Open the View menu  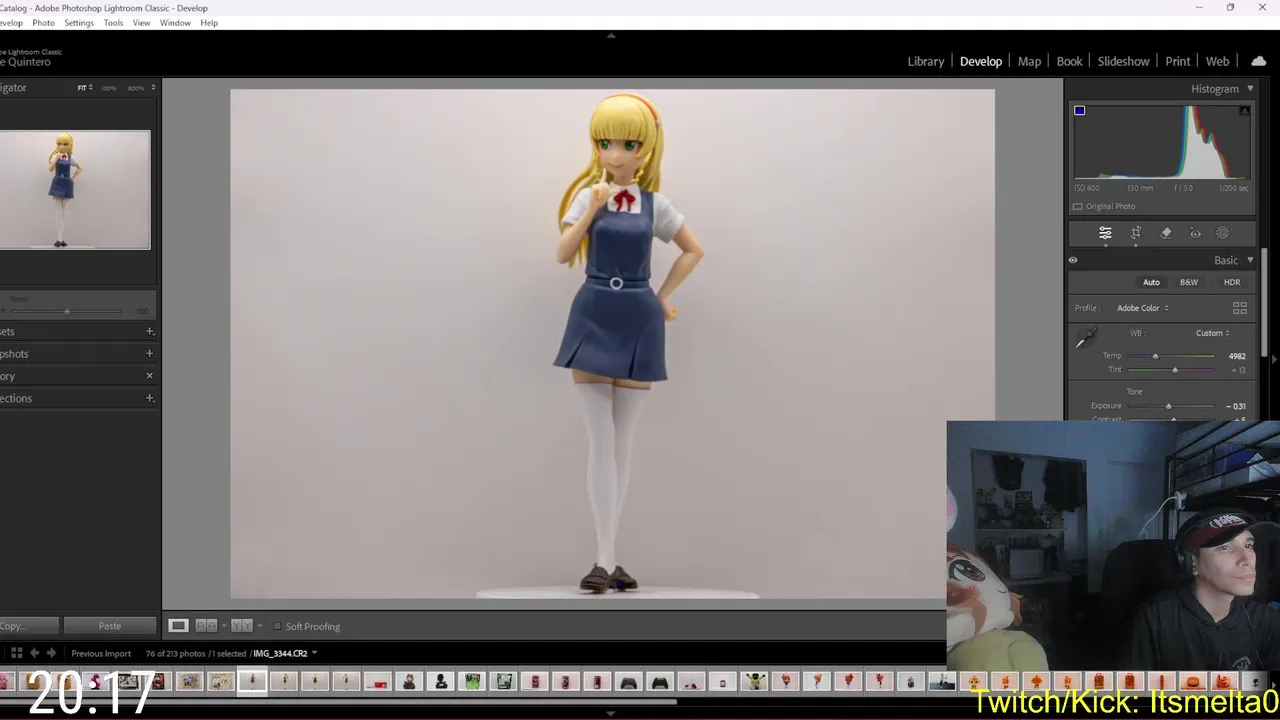coord(141,22)
